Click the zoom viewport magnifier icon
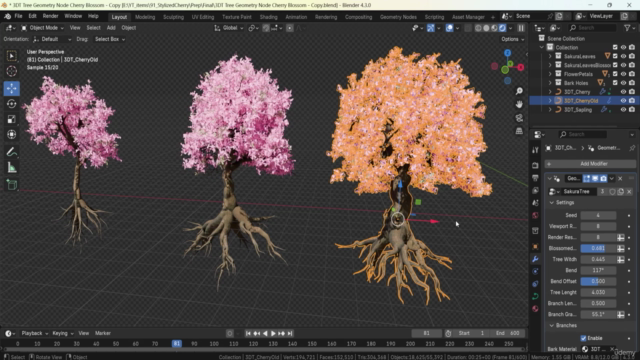Viewport: 640px width, 360px height. pyautogui.click(x=519, y=91)
